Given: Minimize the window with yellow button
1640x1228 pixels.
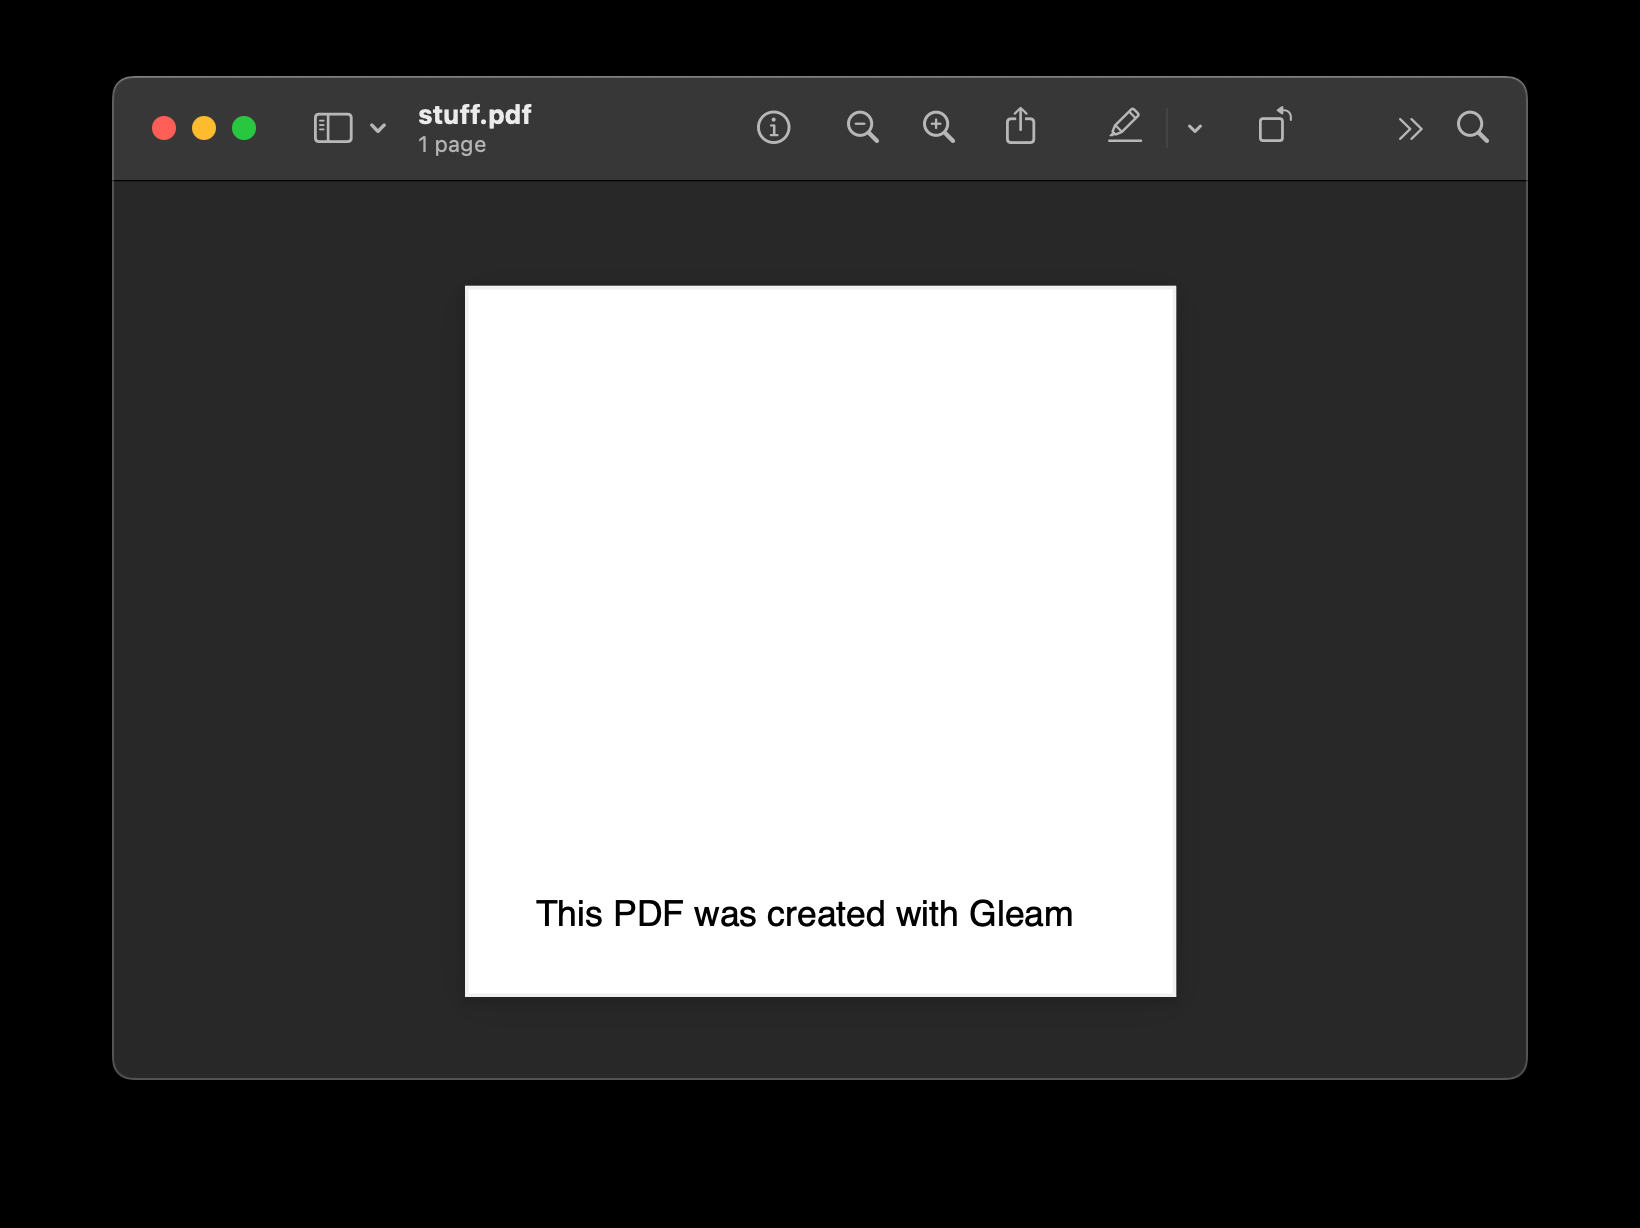Looking at the screenshot, I should pos(204,128).
